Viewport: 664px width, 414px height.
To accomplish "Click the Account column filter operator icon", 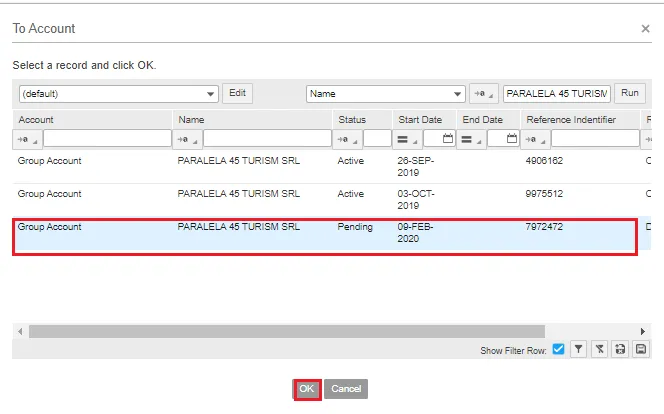I will click(28, 139).
